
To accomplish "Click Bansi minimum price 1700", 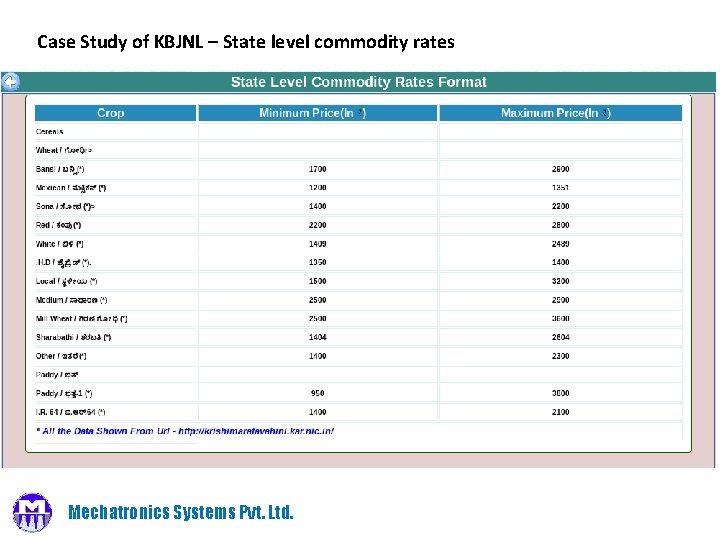I will [317, 169].
